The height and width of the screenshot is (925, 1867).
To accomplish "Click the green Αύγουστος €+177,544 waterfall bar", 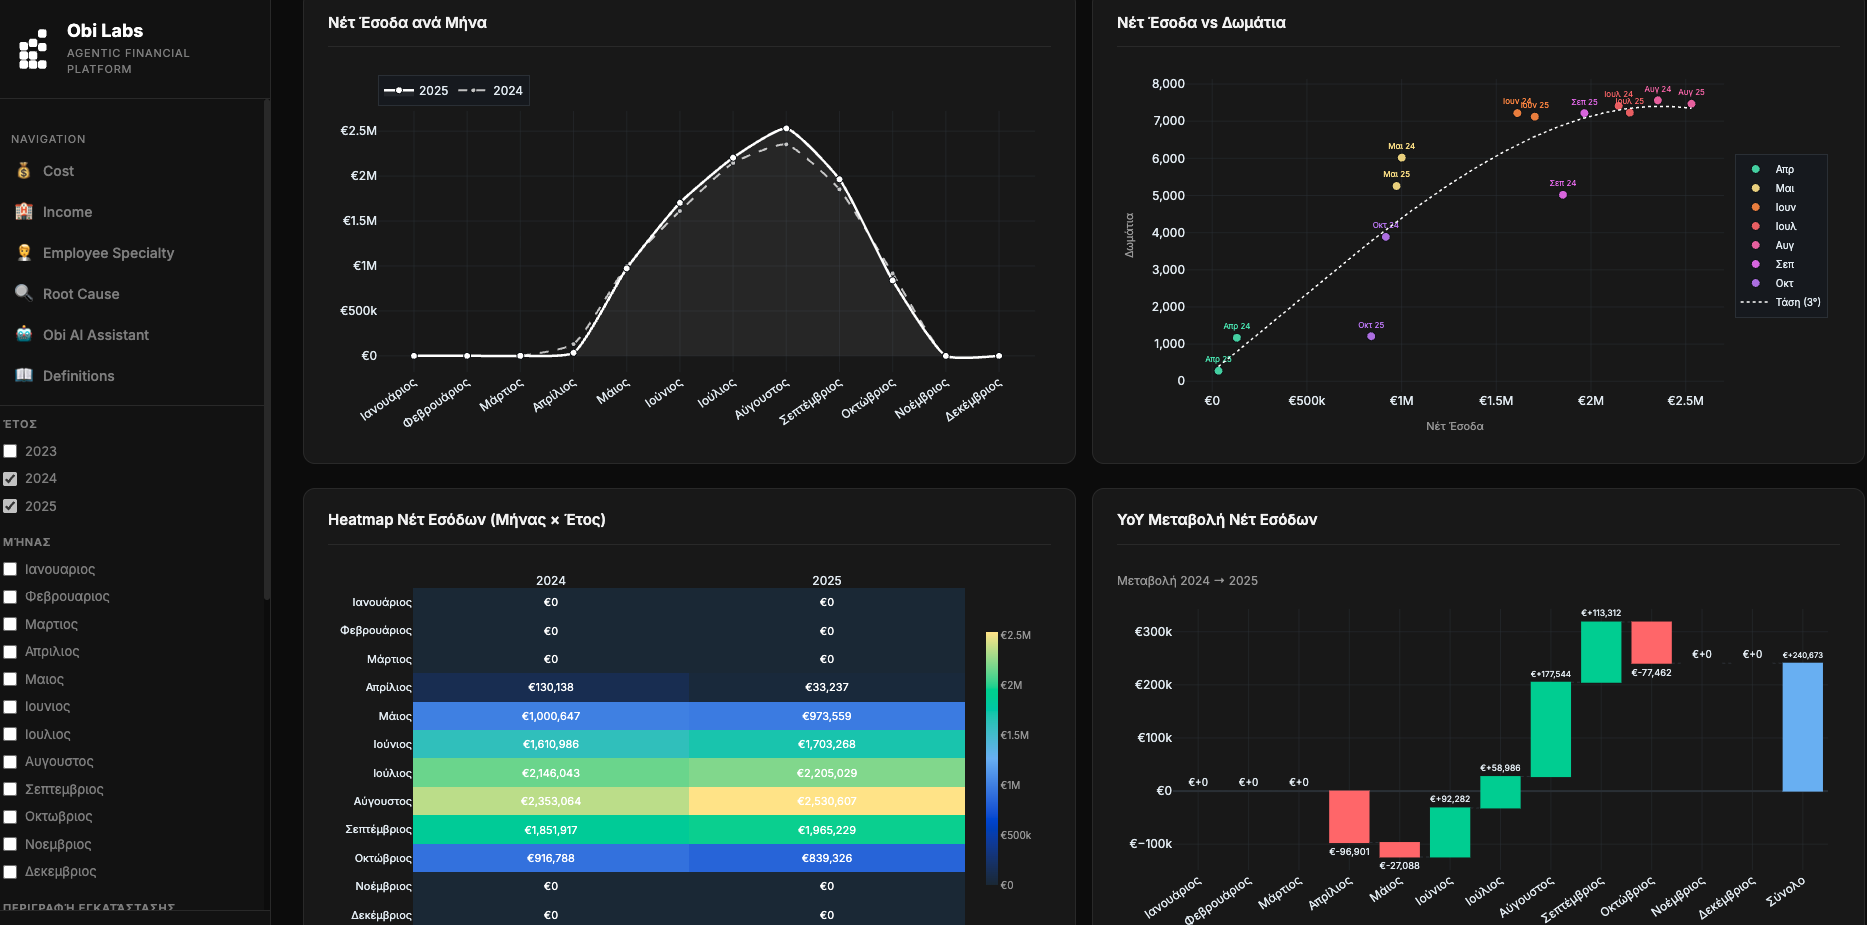I will pos(1550,729).
